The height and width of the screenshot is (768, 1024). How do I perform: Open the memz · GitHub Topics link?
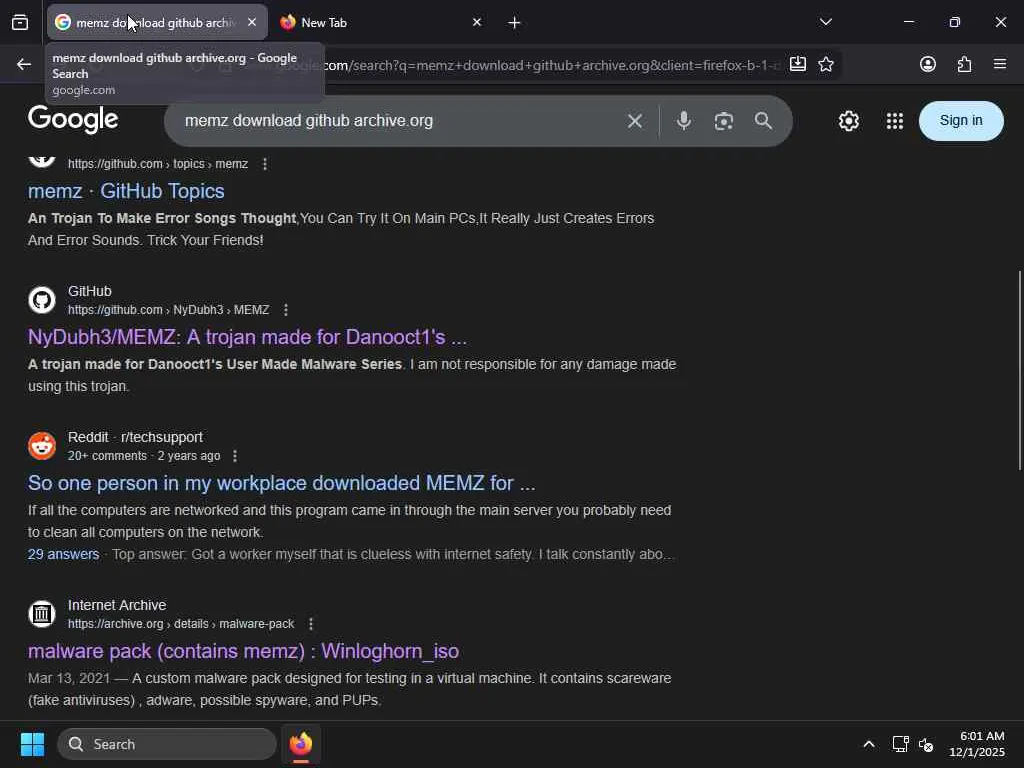[x=126, y=191]
